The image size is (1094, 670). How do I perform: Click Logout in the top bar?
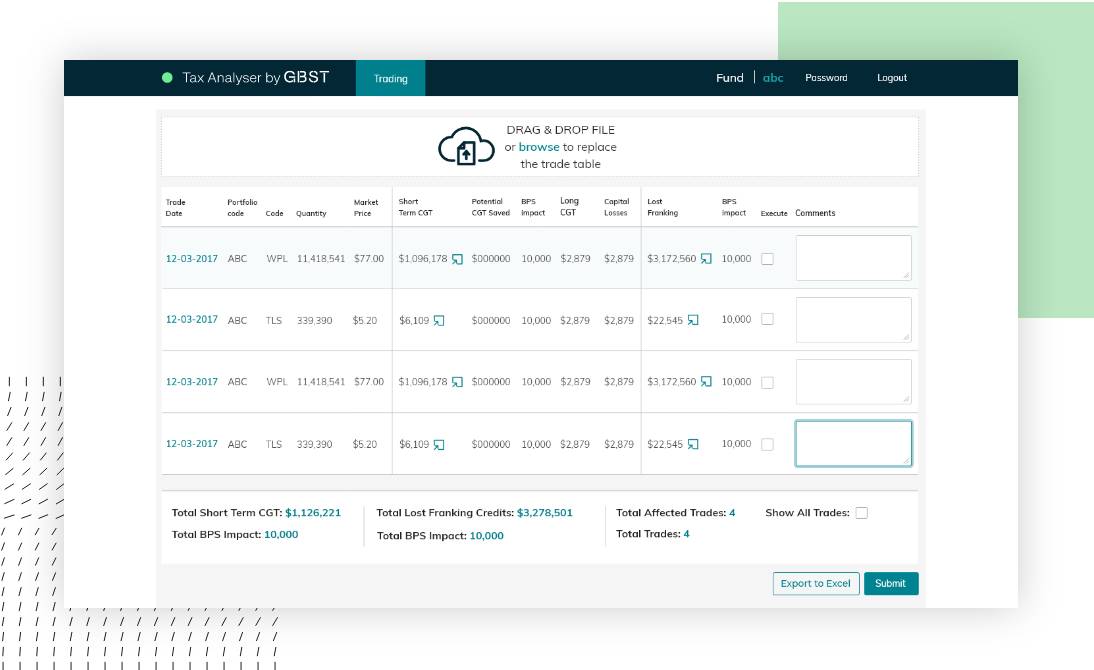click(x=892, y=78)
